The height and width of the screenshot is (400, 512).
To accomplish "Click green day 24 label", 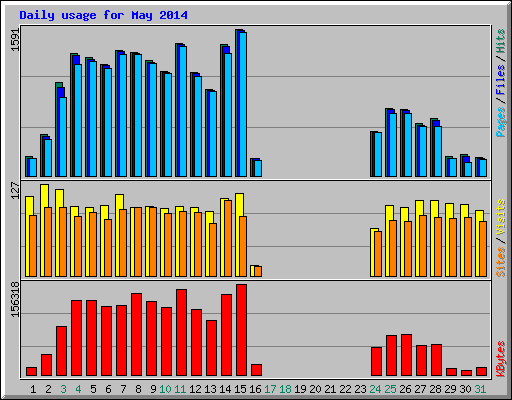I will [375, 389].
